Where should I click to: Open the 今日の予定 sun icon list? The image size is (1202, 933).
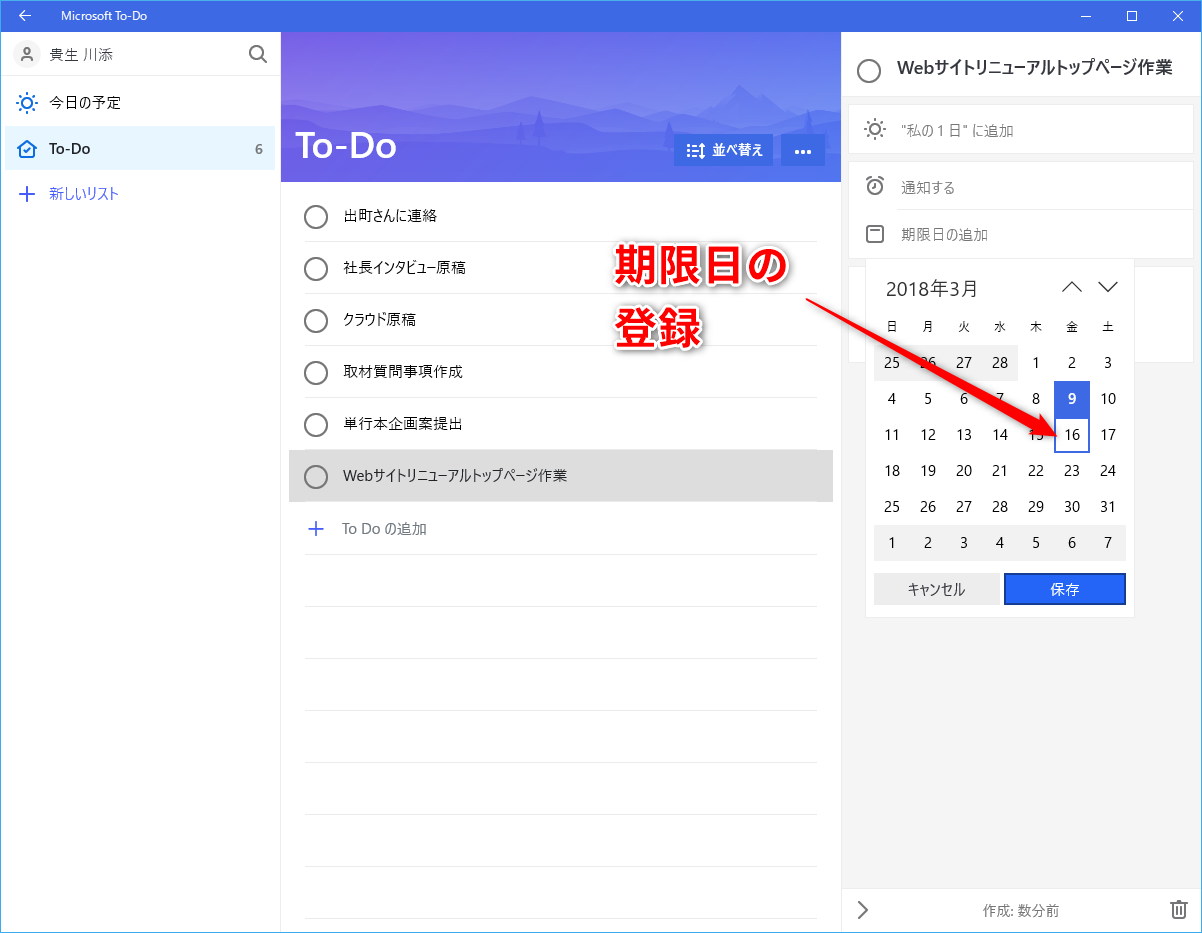[27, 102]
